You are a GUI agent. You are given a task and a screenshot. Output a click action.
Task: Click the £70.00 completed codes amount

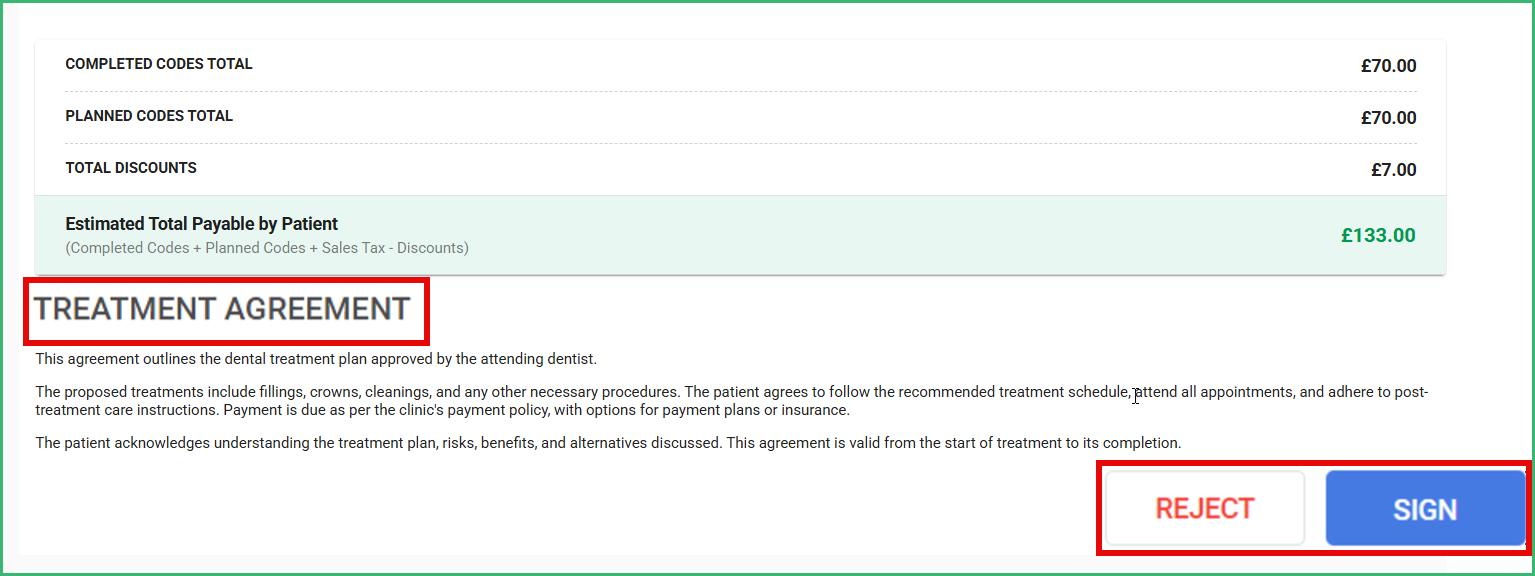[x=1388, y=65]
